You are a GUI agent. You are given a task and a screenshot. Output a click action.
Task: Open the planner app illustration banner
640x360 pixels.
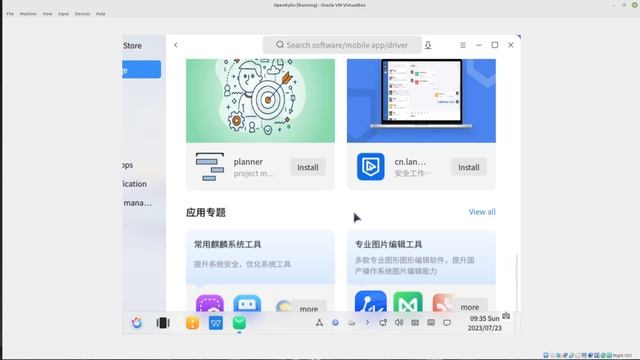pos(260,100)
